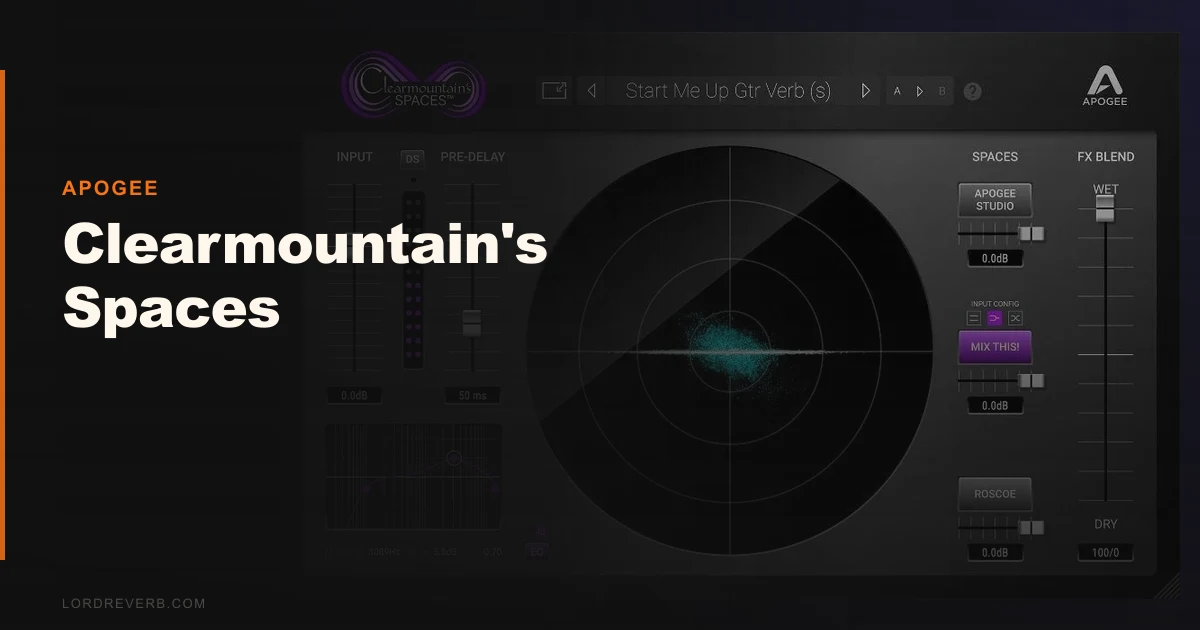Click the Mix This! 0.0dB value field

[995, 406]
